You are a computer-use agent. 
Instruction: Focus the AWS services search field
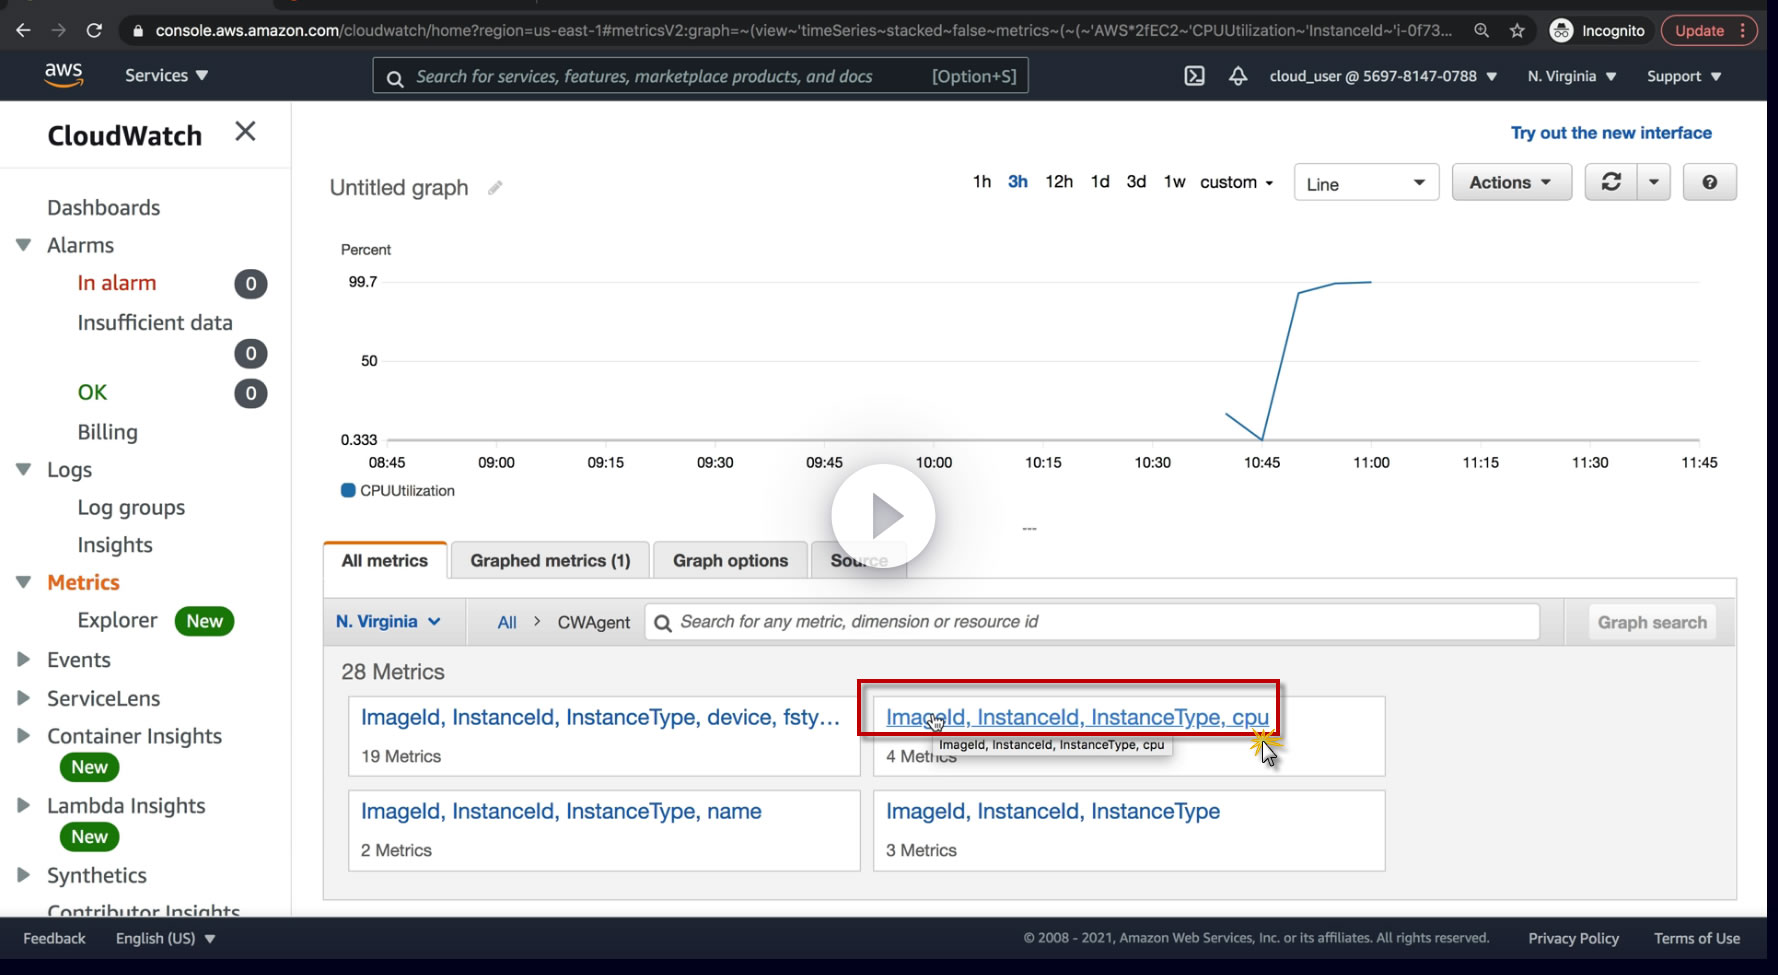point(700,76)
